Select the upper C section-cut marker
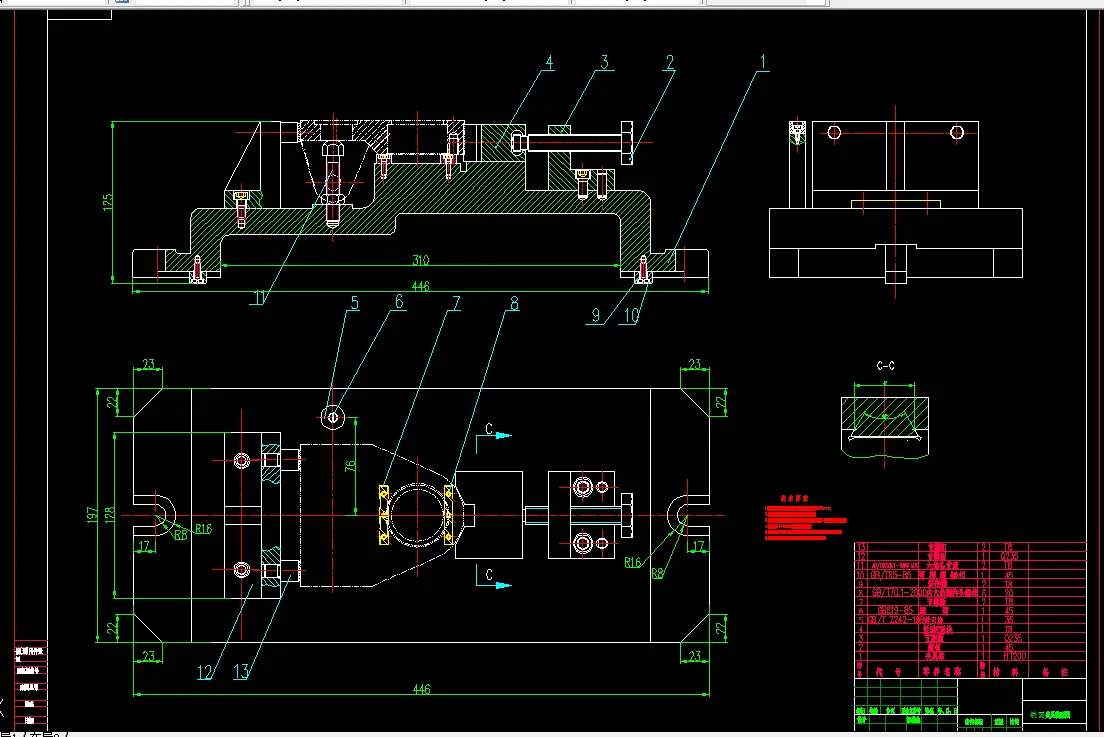 point(489,429)
